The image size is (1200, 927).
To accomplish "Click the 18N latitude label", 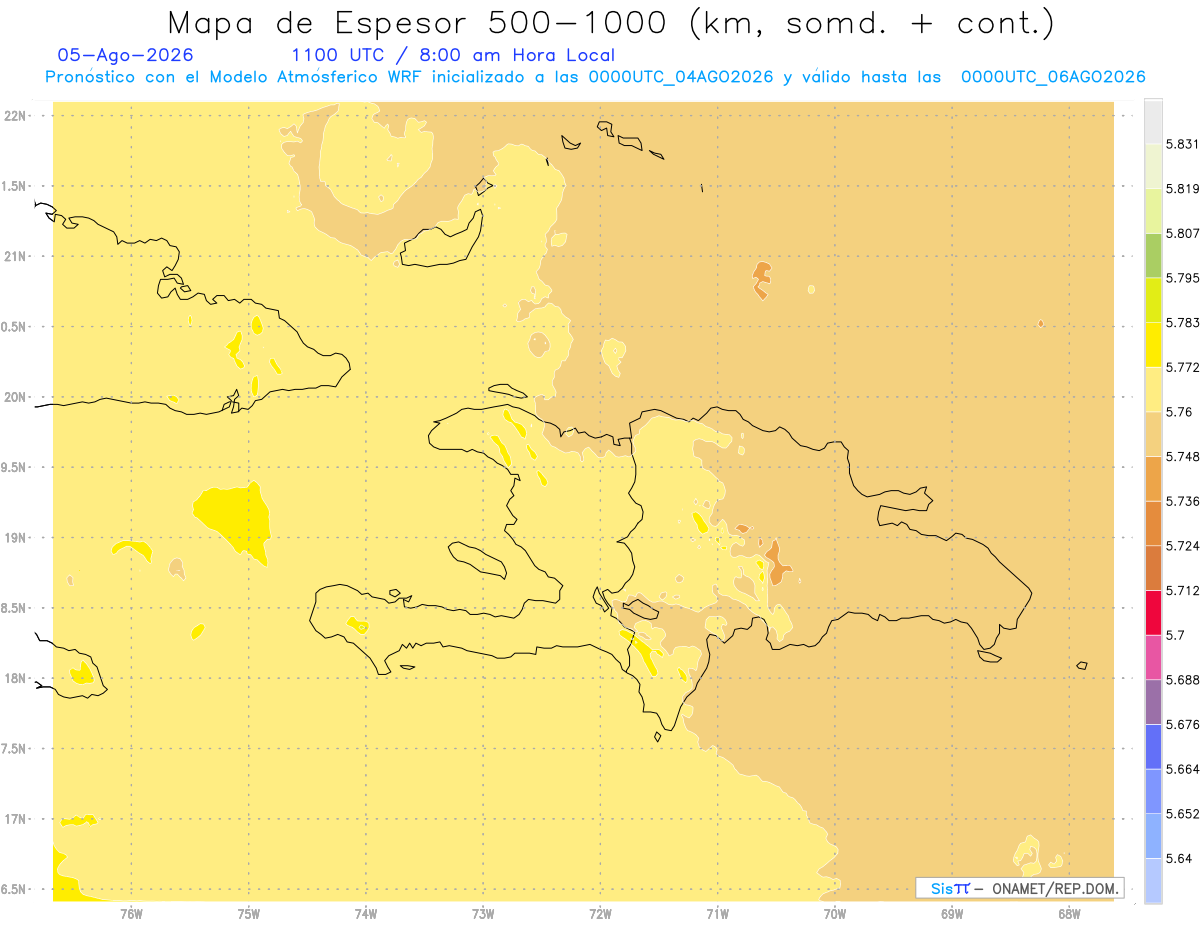I will point(15,678).
